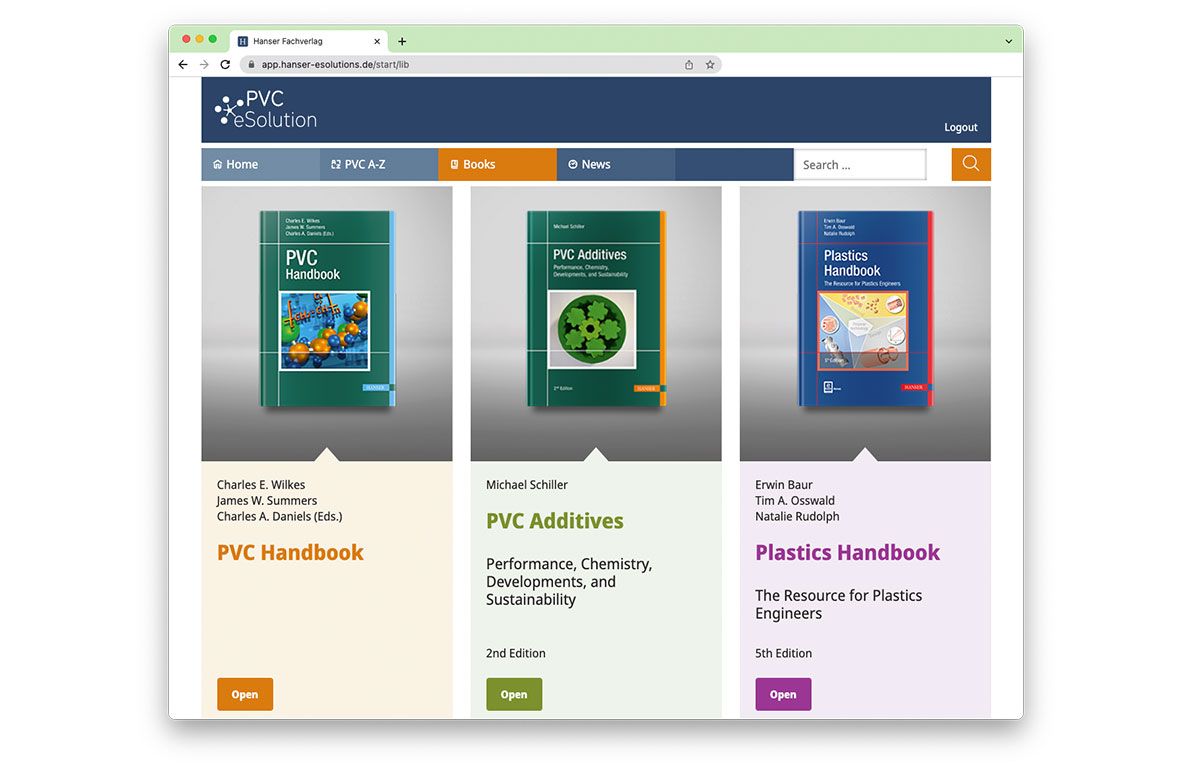1192x768 pixels.
Task: Click the orange PVC Handbook title
Action: click(290, 552)
